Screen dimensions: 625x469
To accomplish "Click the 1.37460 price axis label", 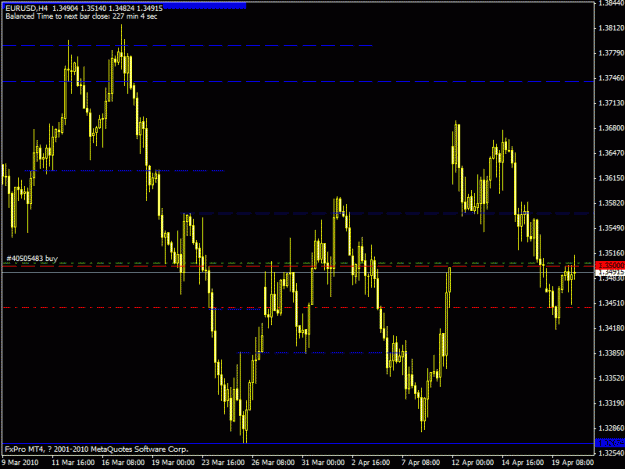I will 611,78.
